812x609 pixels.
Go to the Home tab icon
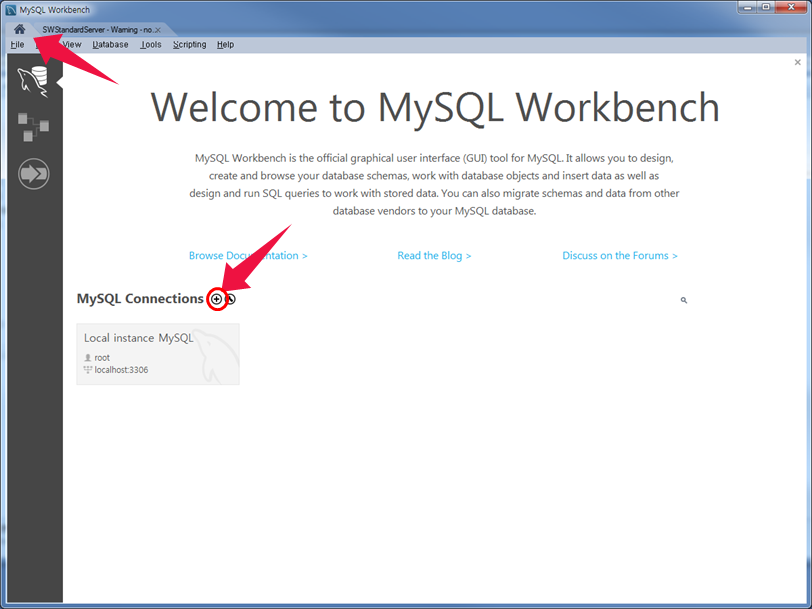pyautogui.click(x=20, y=29)
